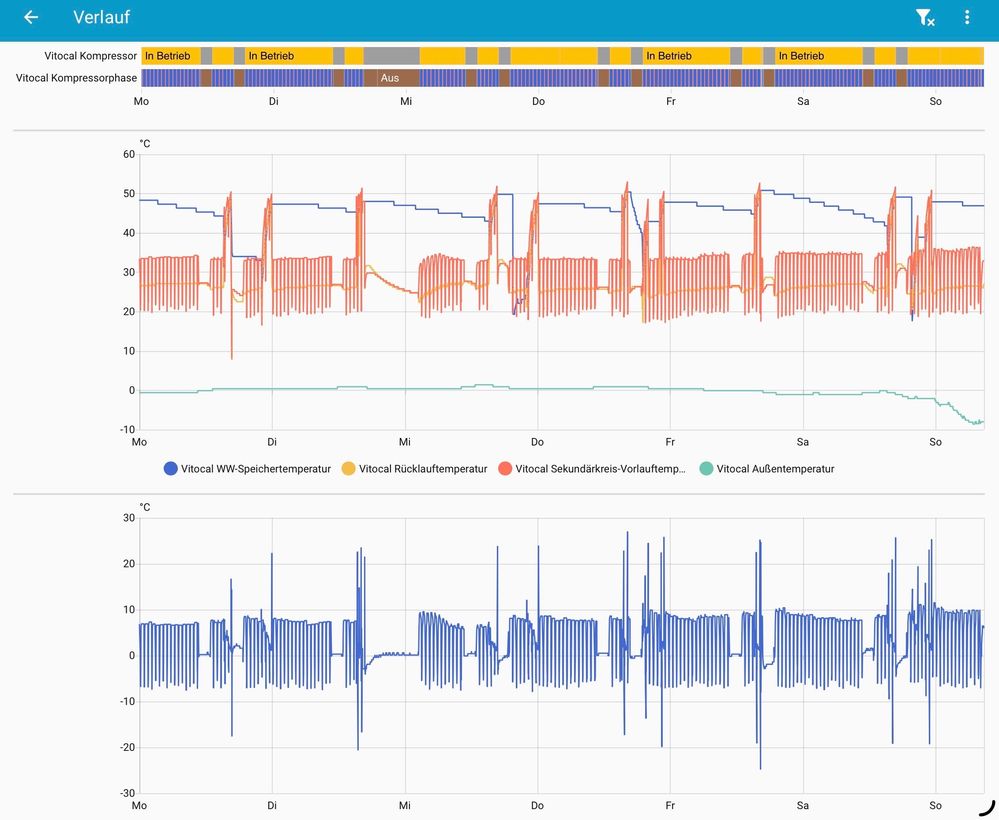Toggle the Vitocal Sekundärkreis-Vorlauftemp legend series
Viewport: 999px width, 820px height.
[592, 468]
